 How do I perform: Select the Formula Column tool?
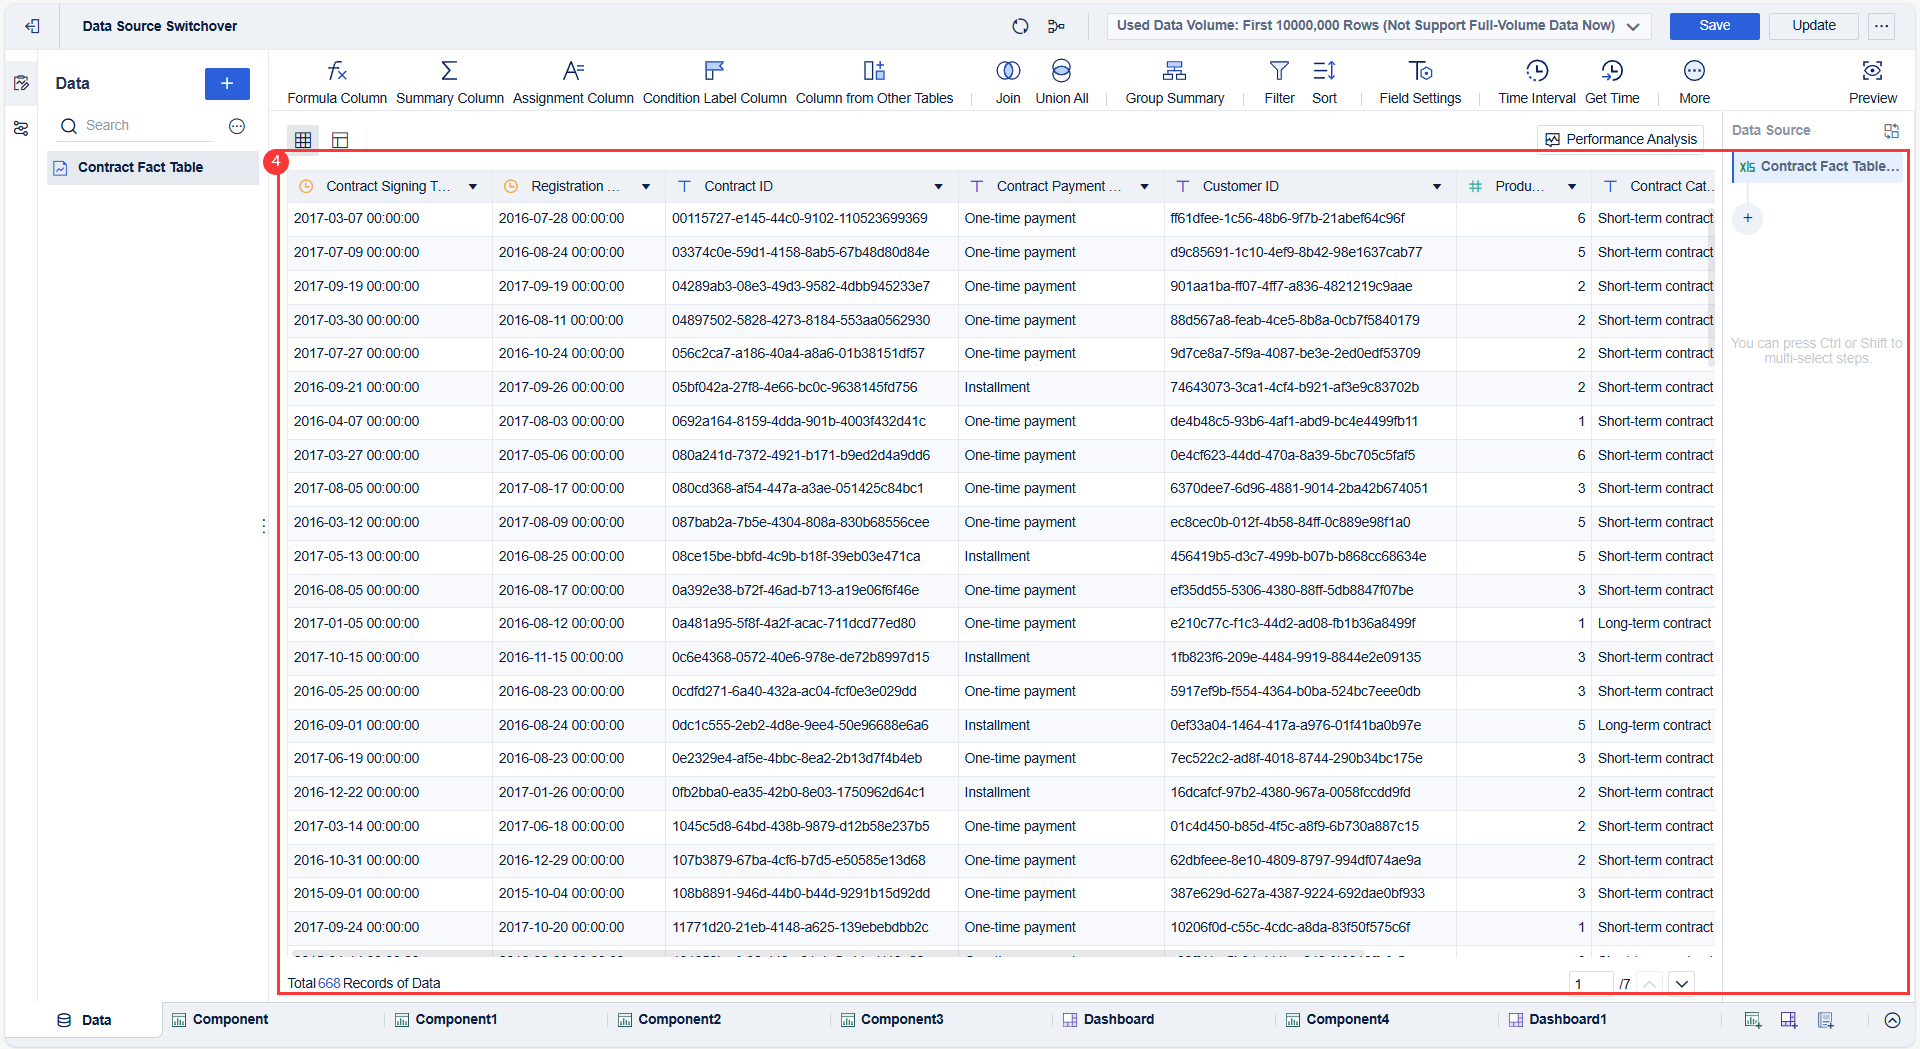click(336, 80)
